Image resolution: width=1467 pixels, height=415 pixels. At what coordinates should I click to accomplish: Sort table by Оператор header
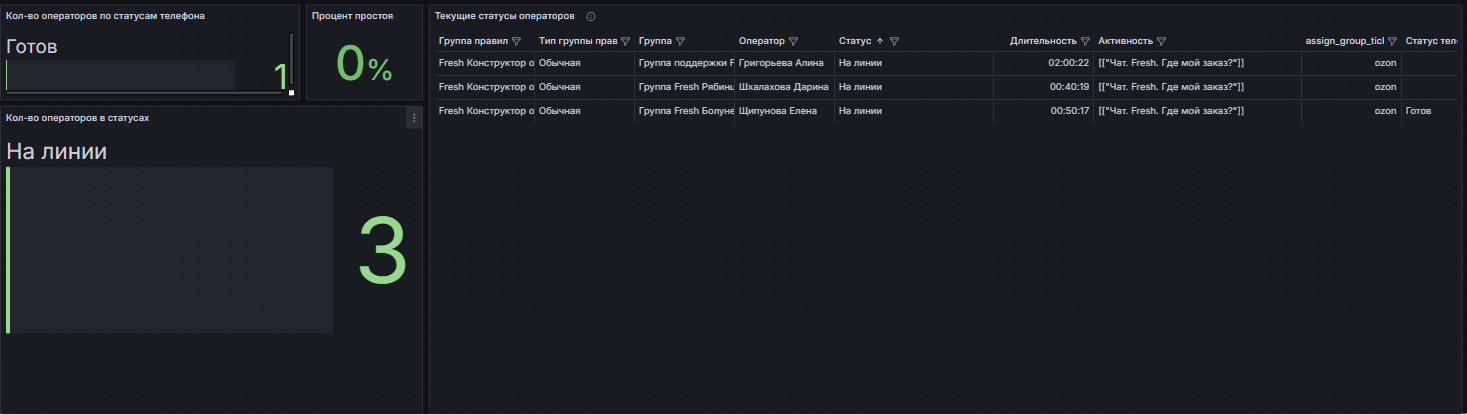(x=761, y=42)
